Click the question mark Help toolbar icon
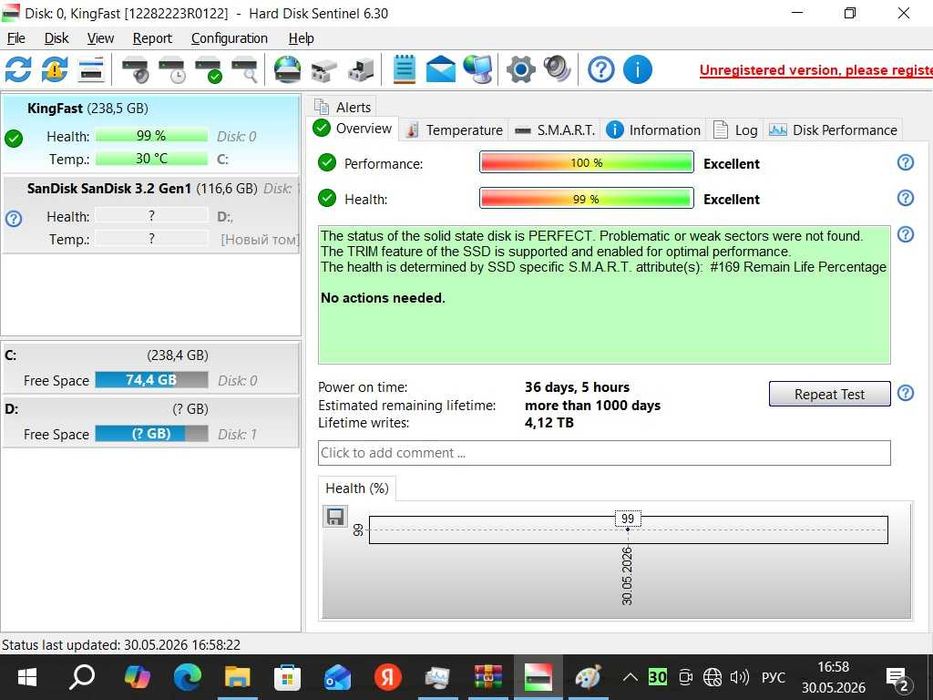This screenshot has width=933, height=700. tap(601, 70)
